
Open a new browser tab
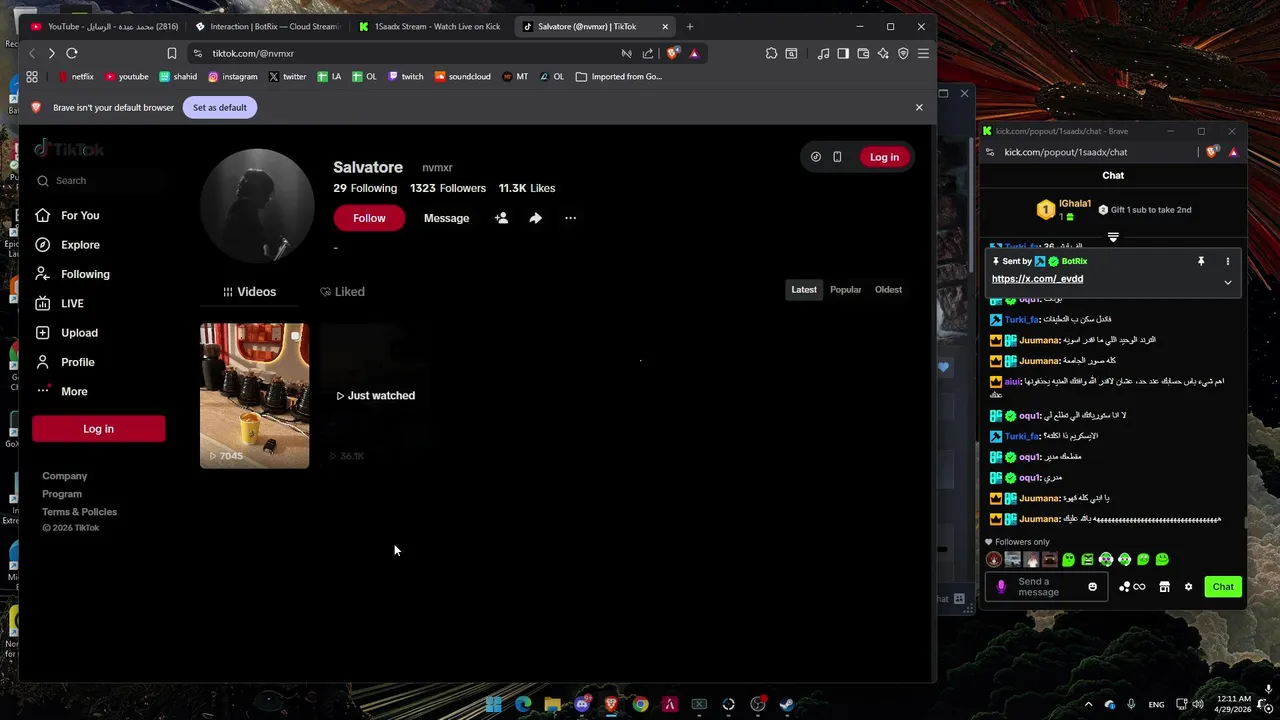point(689,26)
